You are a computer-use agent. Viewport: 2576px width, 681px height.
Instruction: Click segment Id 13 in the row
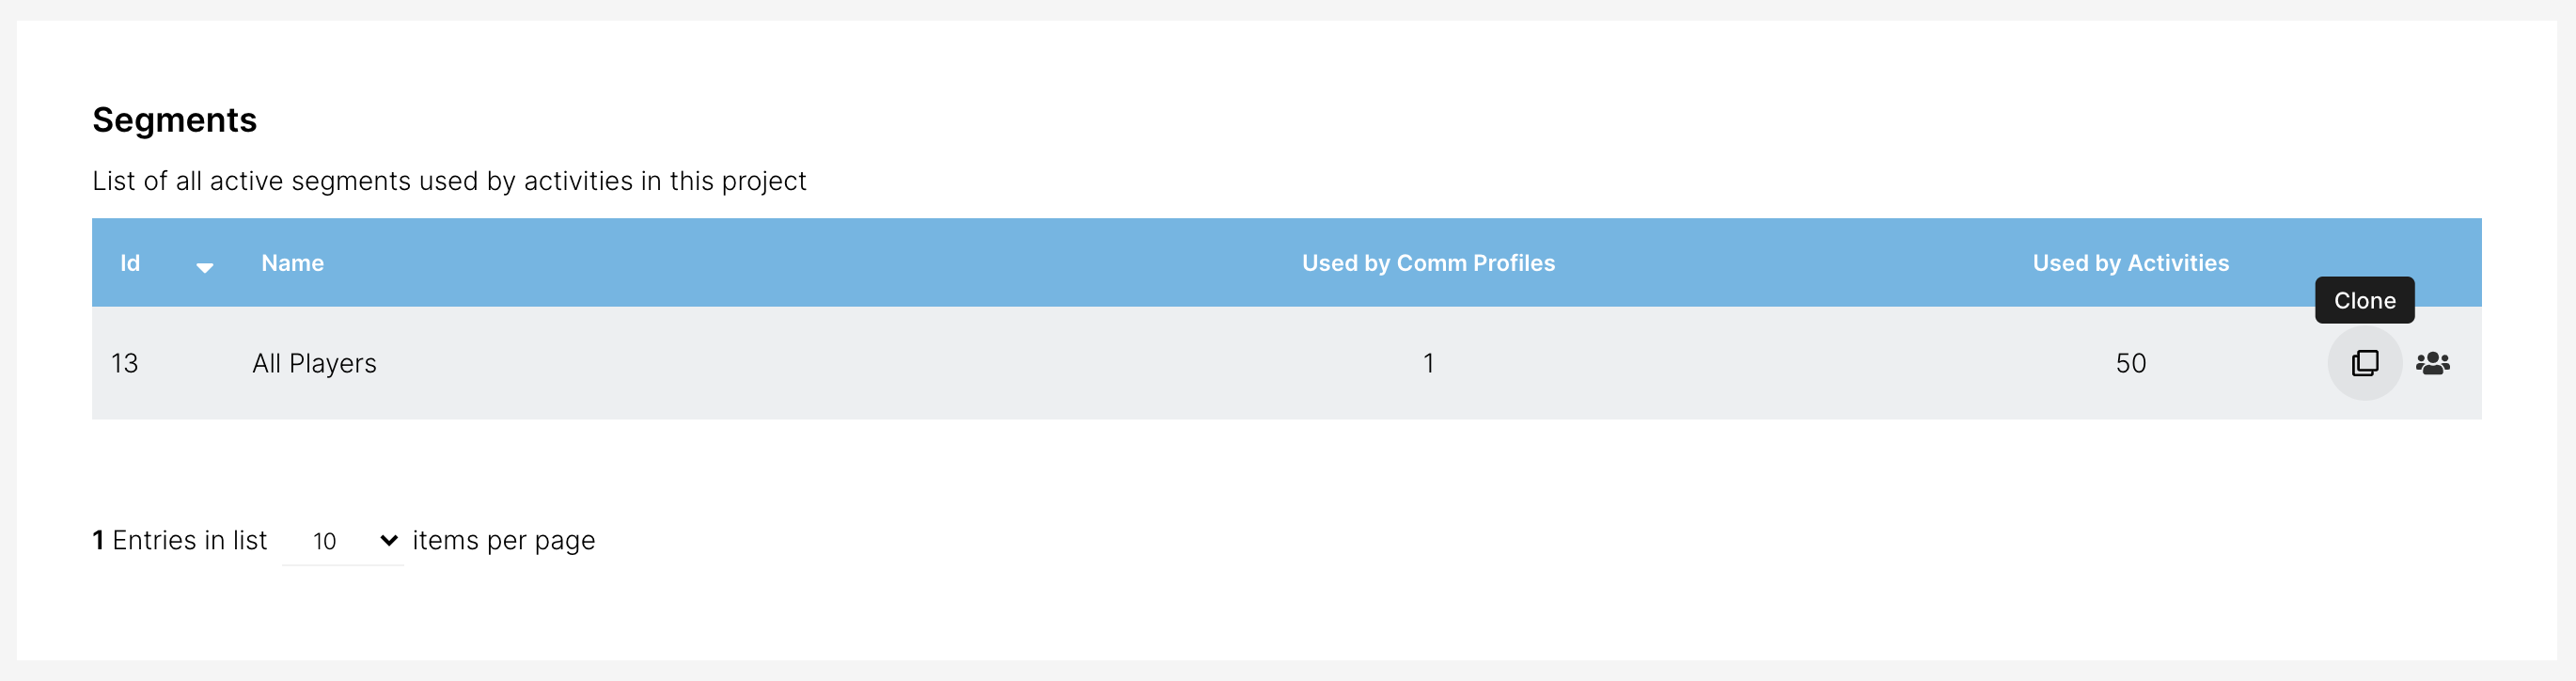[x=125, y=363]
